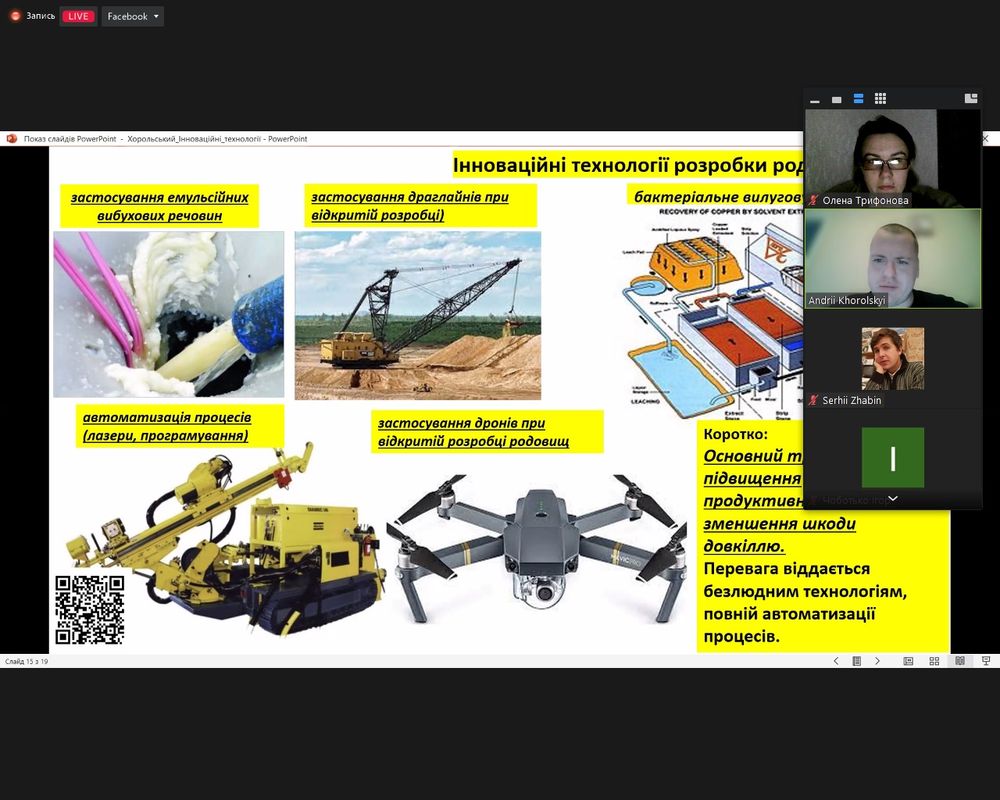This screenshot has height=800, width=1000.
Task: Switch to Normal view in PowerPoint
Action: click(908, 661)
